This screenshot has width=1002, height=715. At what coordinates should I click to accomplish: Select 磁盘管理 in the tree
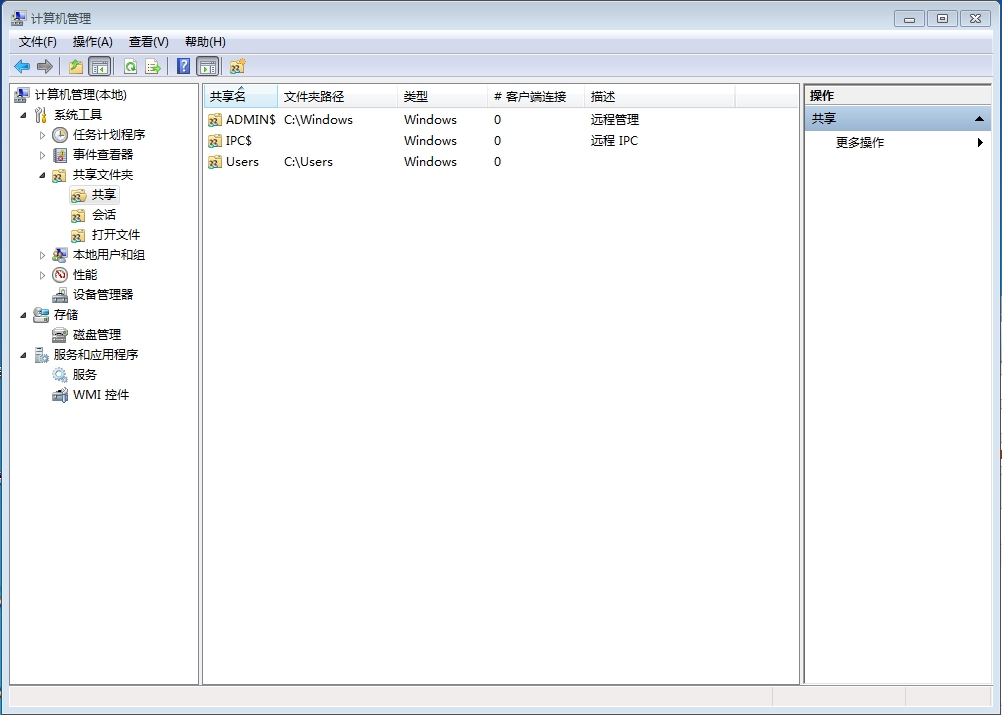click(96, 335)
